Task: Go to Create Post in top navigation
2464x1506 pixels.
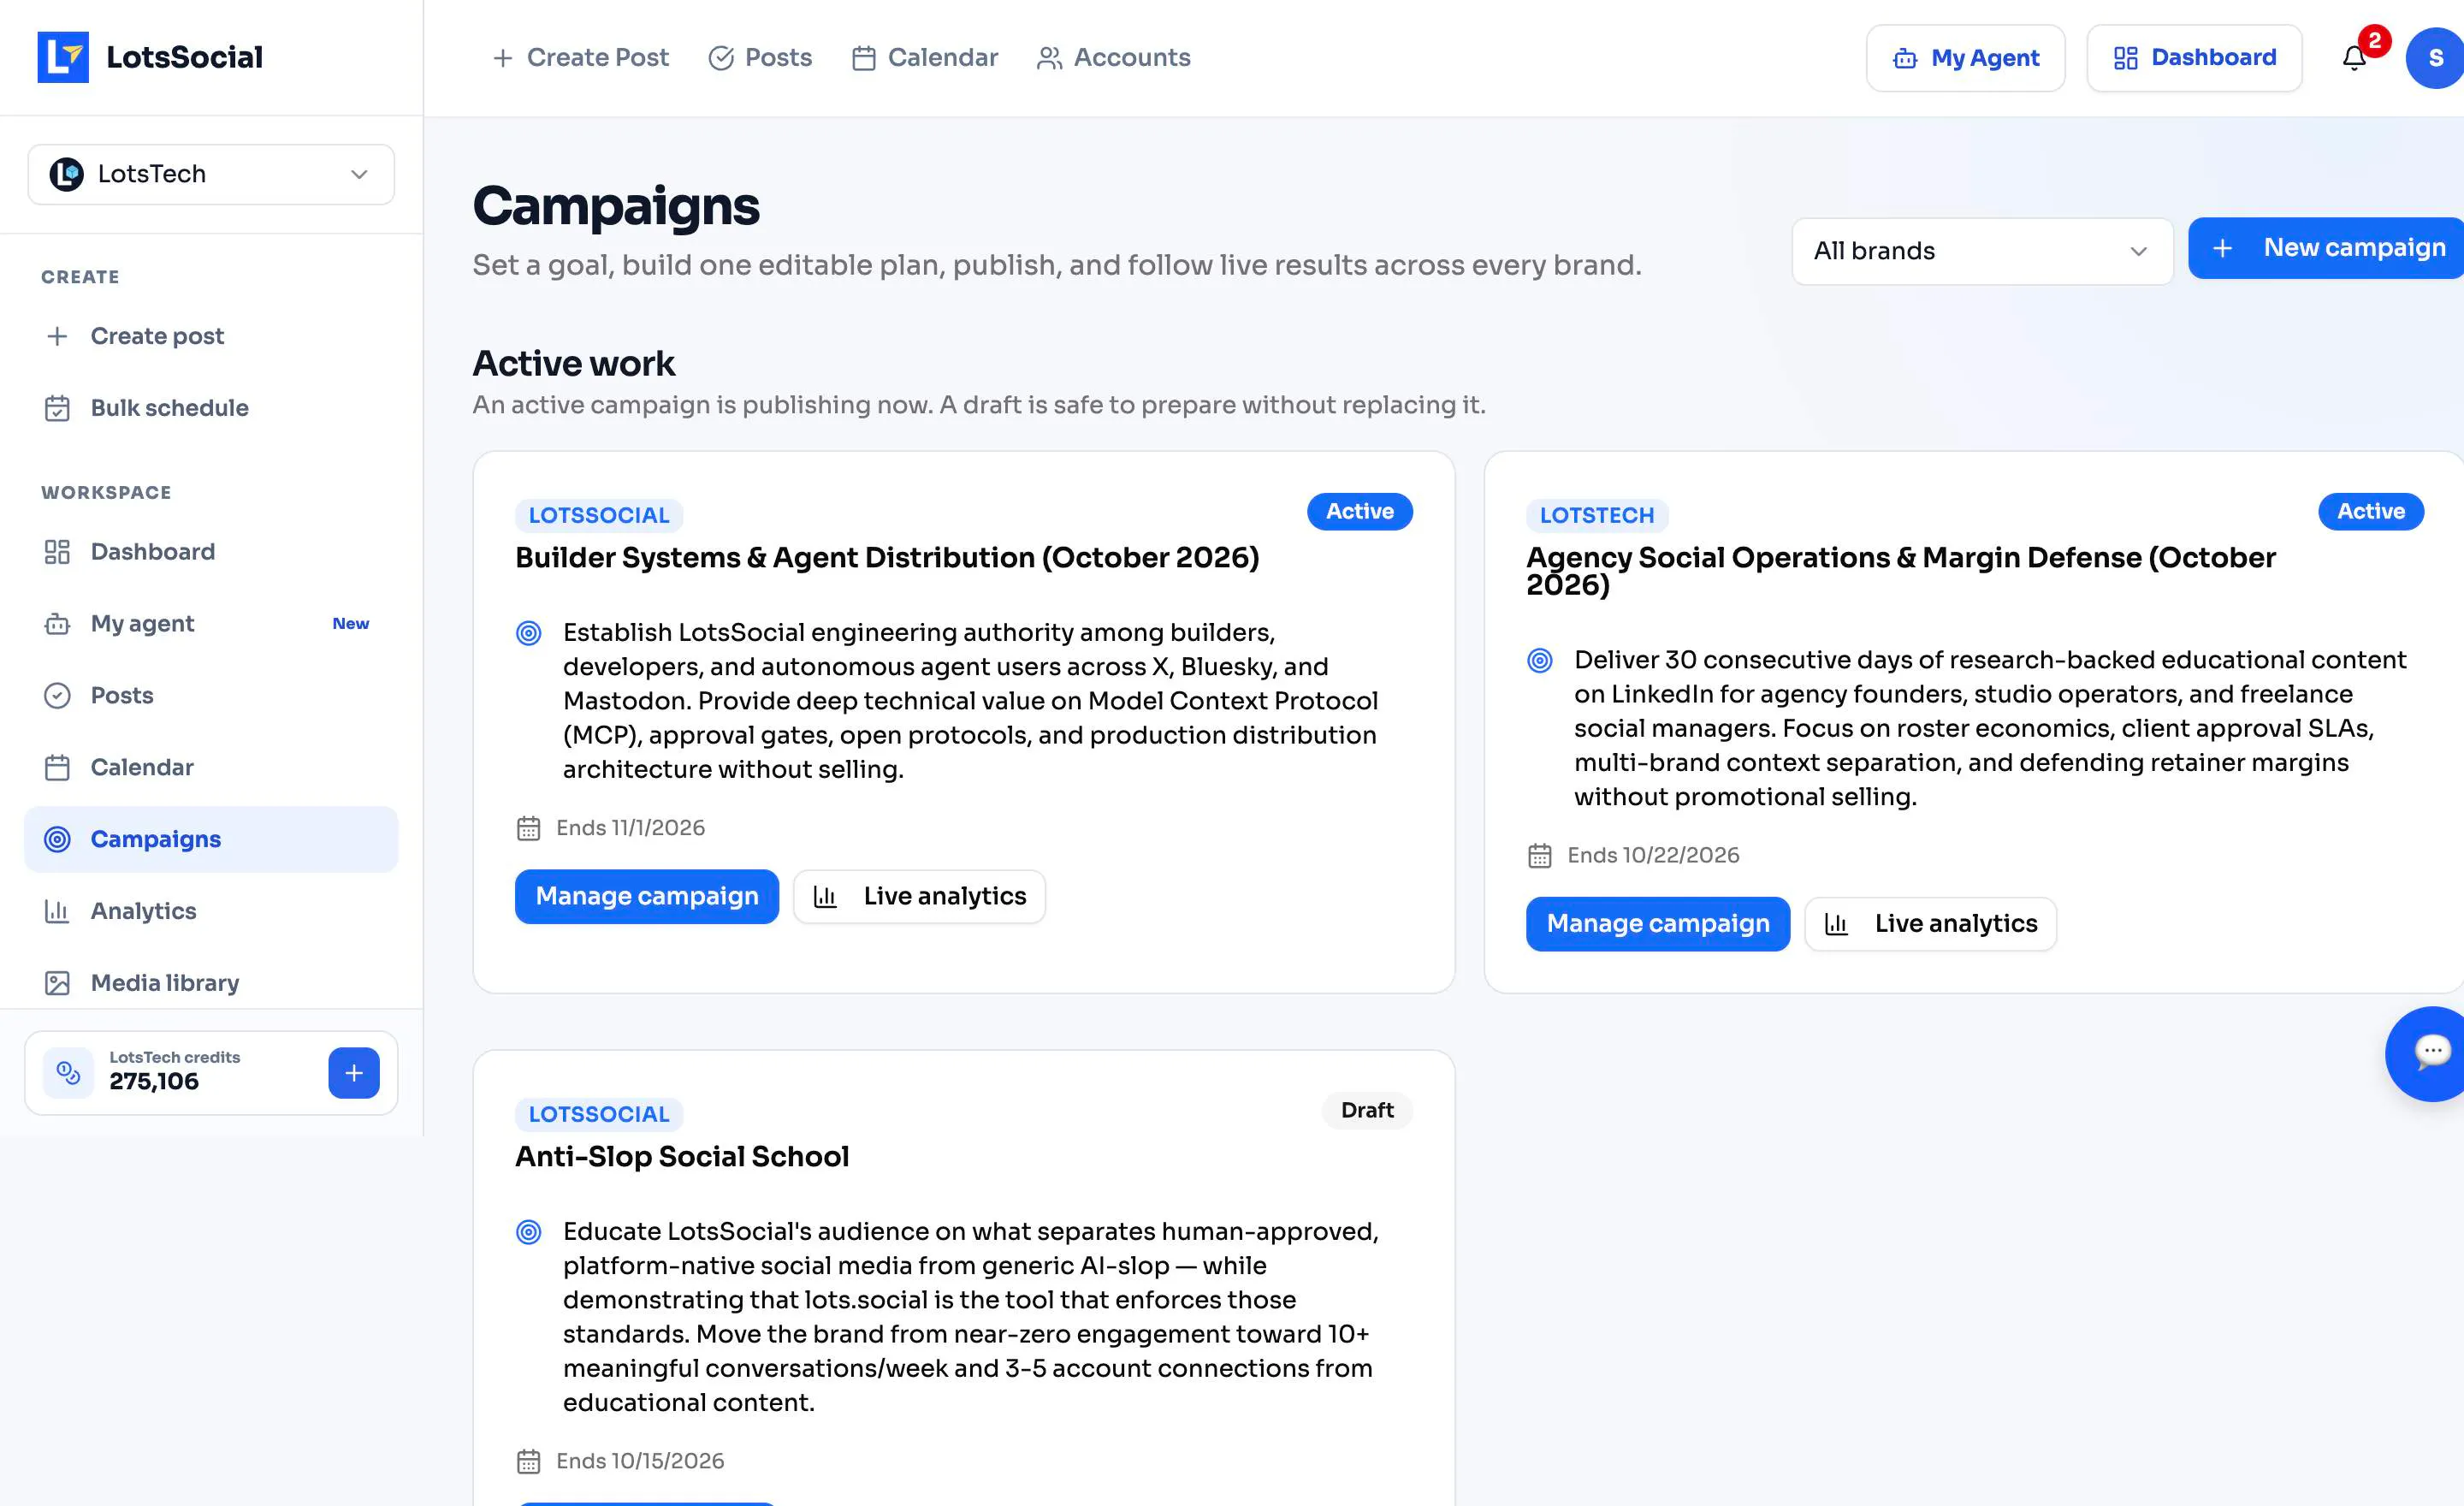Action: tap(580, 58)
